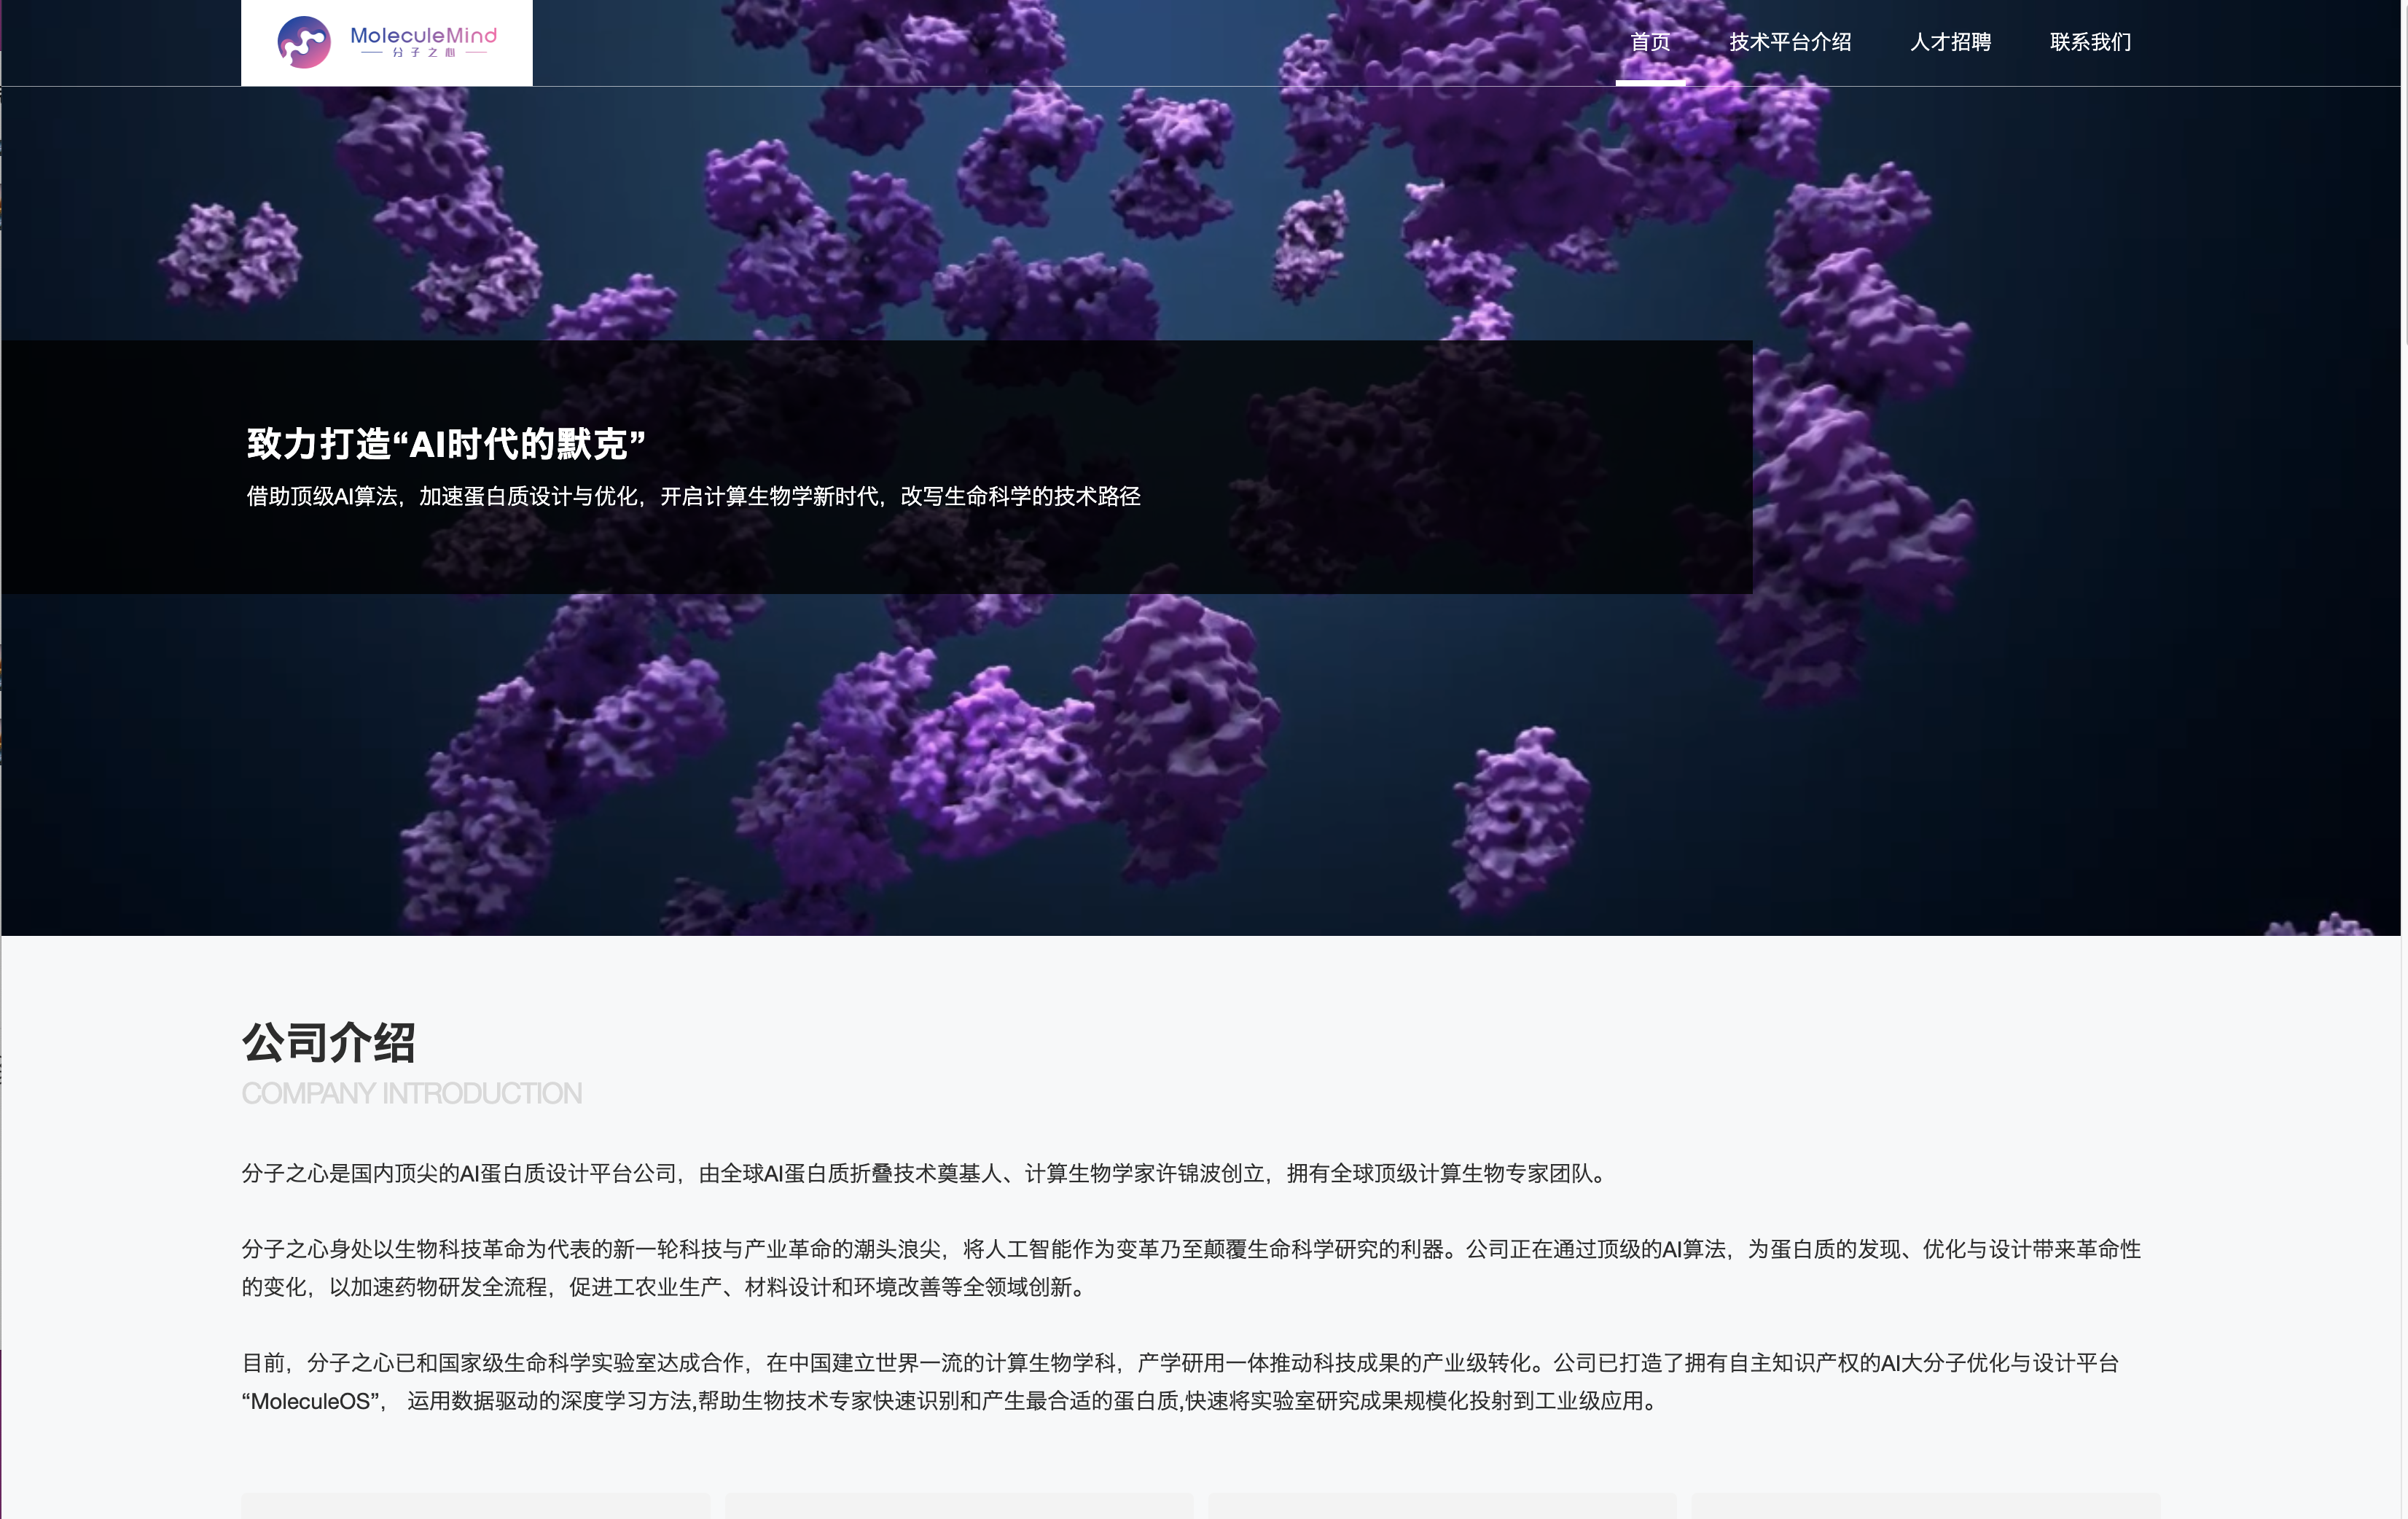Click the first paragraph mentioning 许锦波
Screen dimensions: 2408x1519
pyautogui.click(x=926, y=1173)
